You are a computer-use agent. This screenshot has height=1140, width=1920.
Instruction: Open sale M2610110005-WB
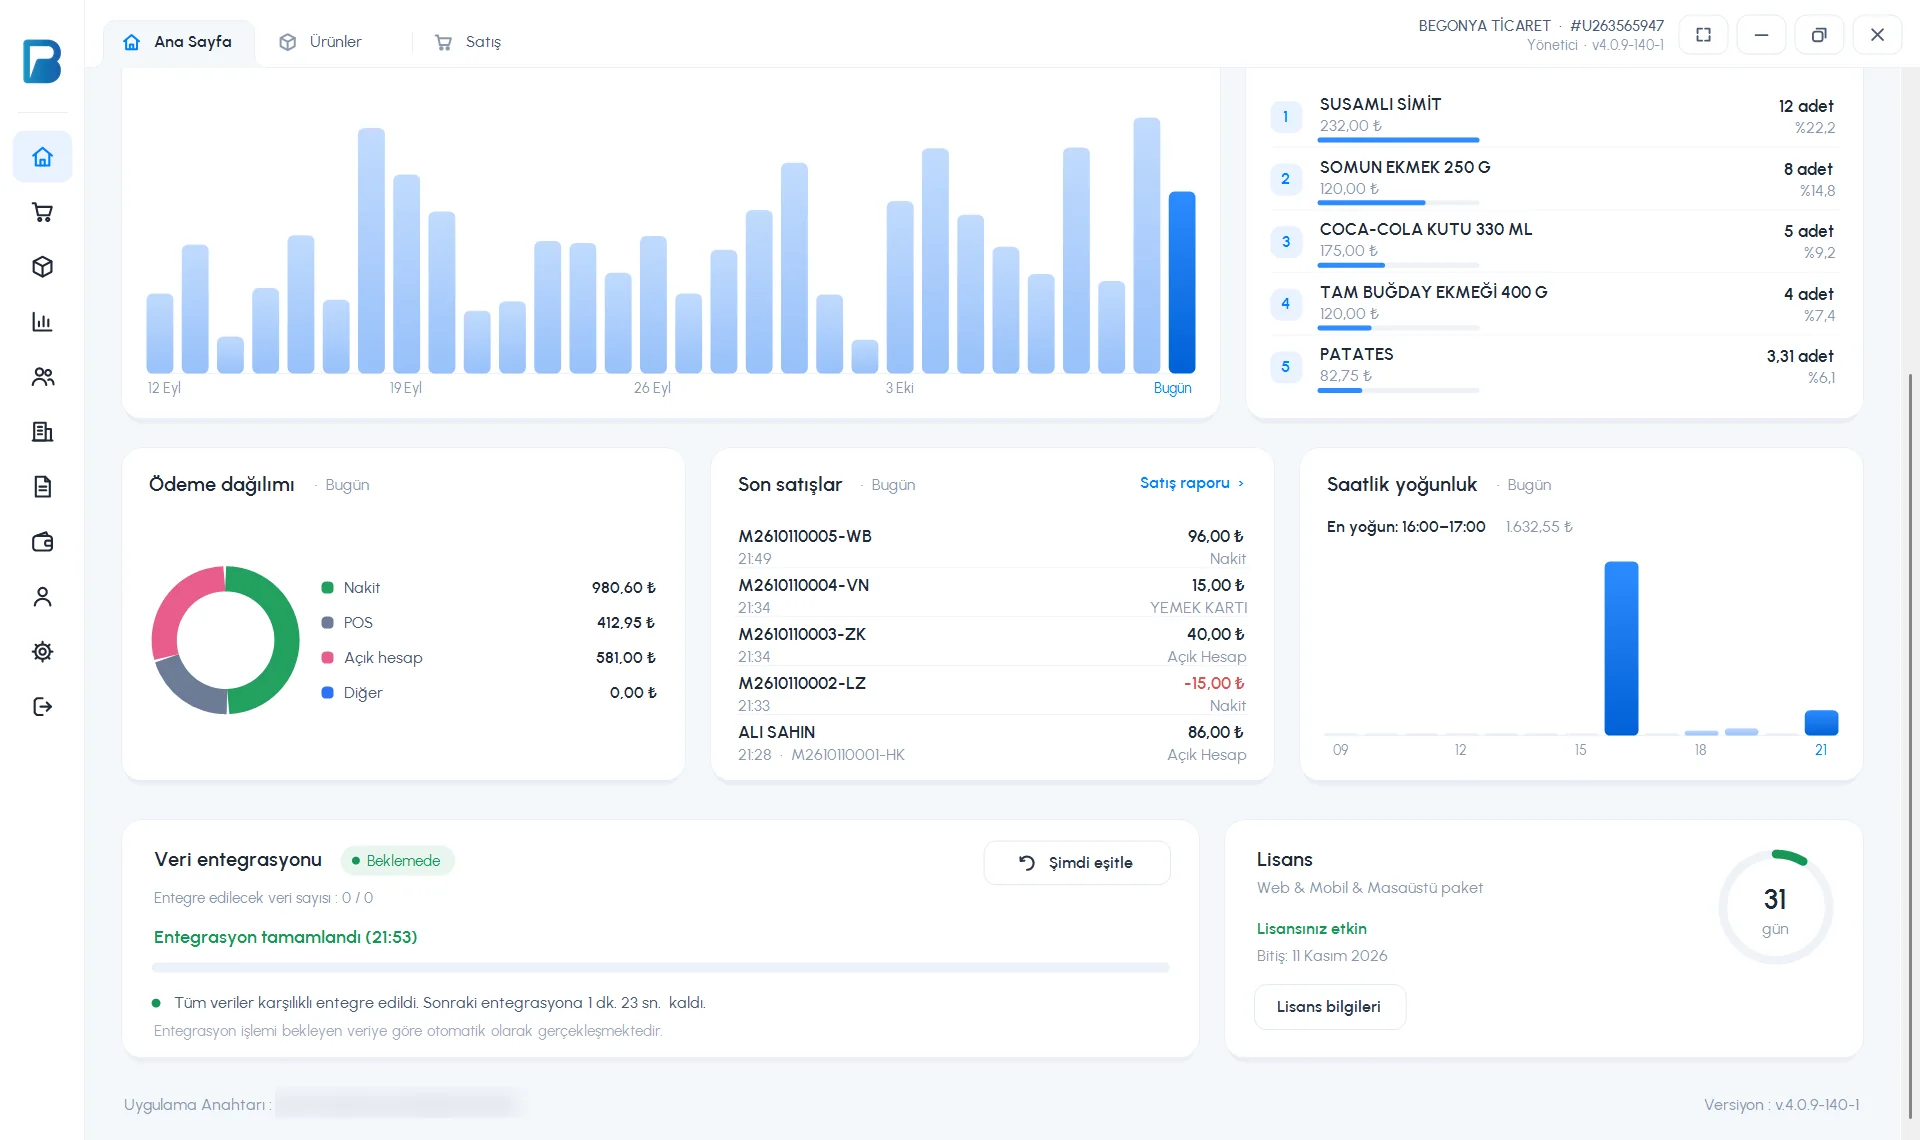(992, 546)
